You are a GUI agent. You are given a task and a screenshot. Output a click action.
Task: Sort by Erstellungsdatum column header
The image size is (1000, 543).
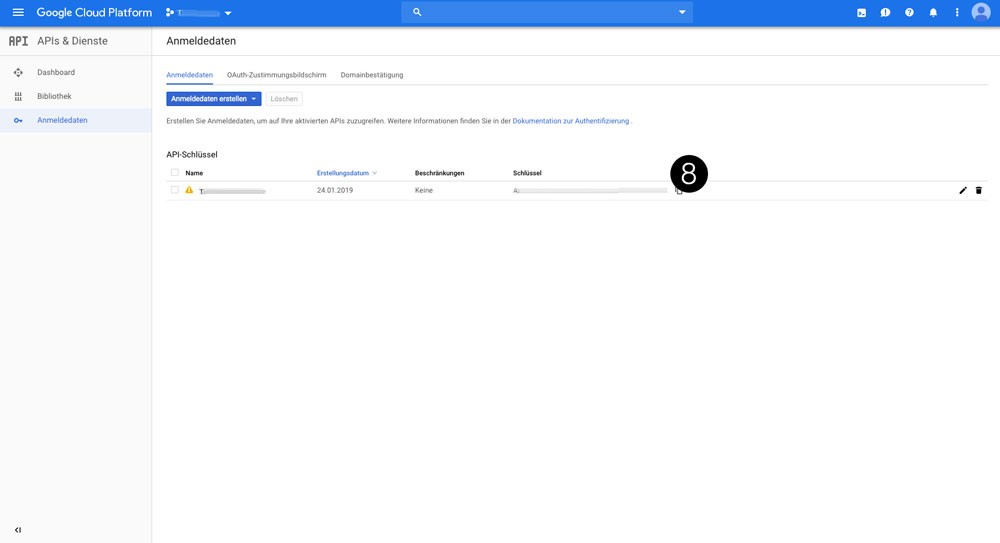click(x=343, y=173)
